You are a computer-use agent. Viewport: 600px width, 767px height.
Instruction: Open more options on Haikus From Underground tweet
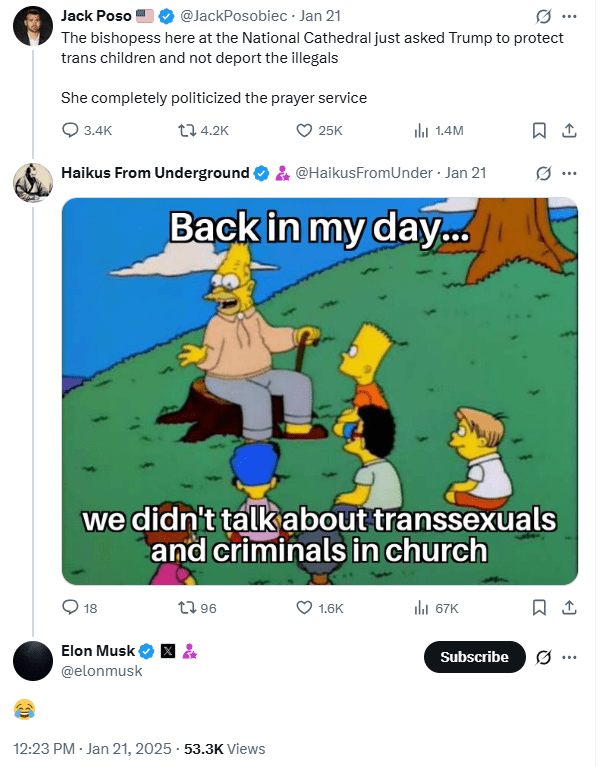coord(569,172)
